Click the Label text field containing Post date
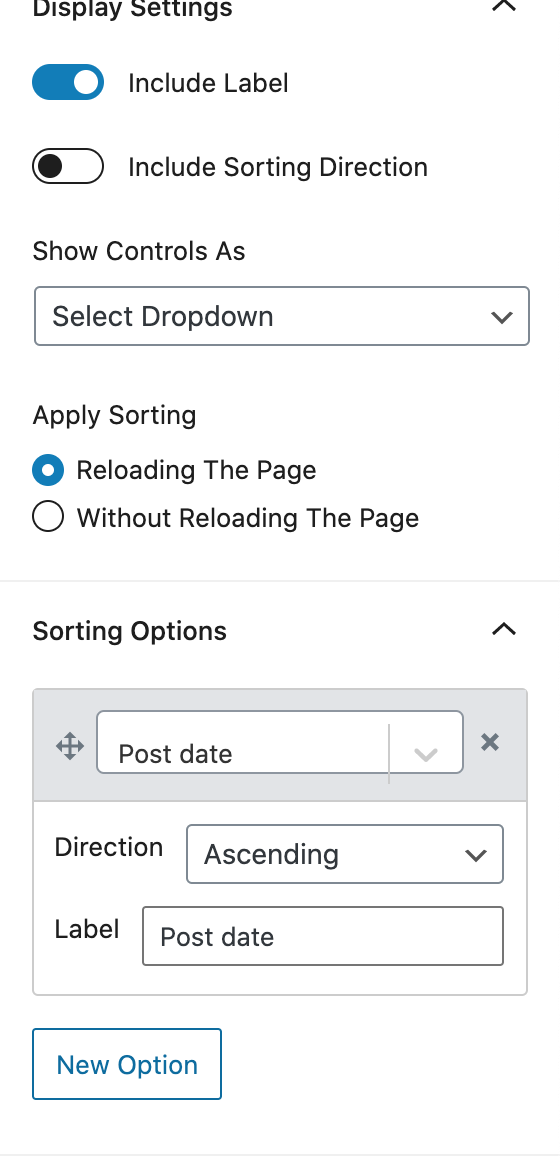The height and width of the screenshot is (1158, 560). [323, 936]
